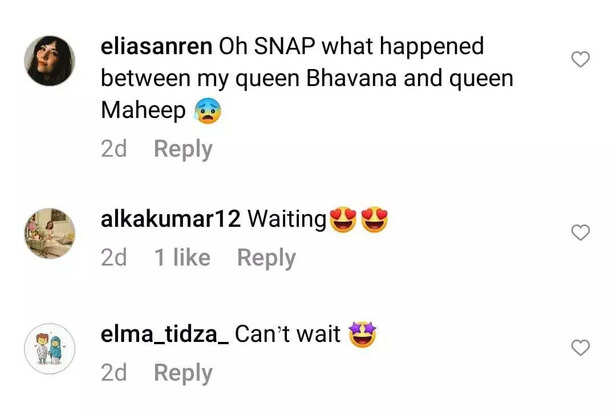616x416 pixels.
Task: Click the fearful face emoji after Maheep
Action: 207,110
